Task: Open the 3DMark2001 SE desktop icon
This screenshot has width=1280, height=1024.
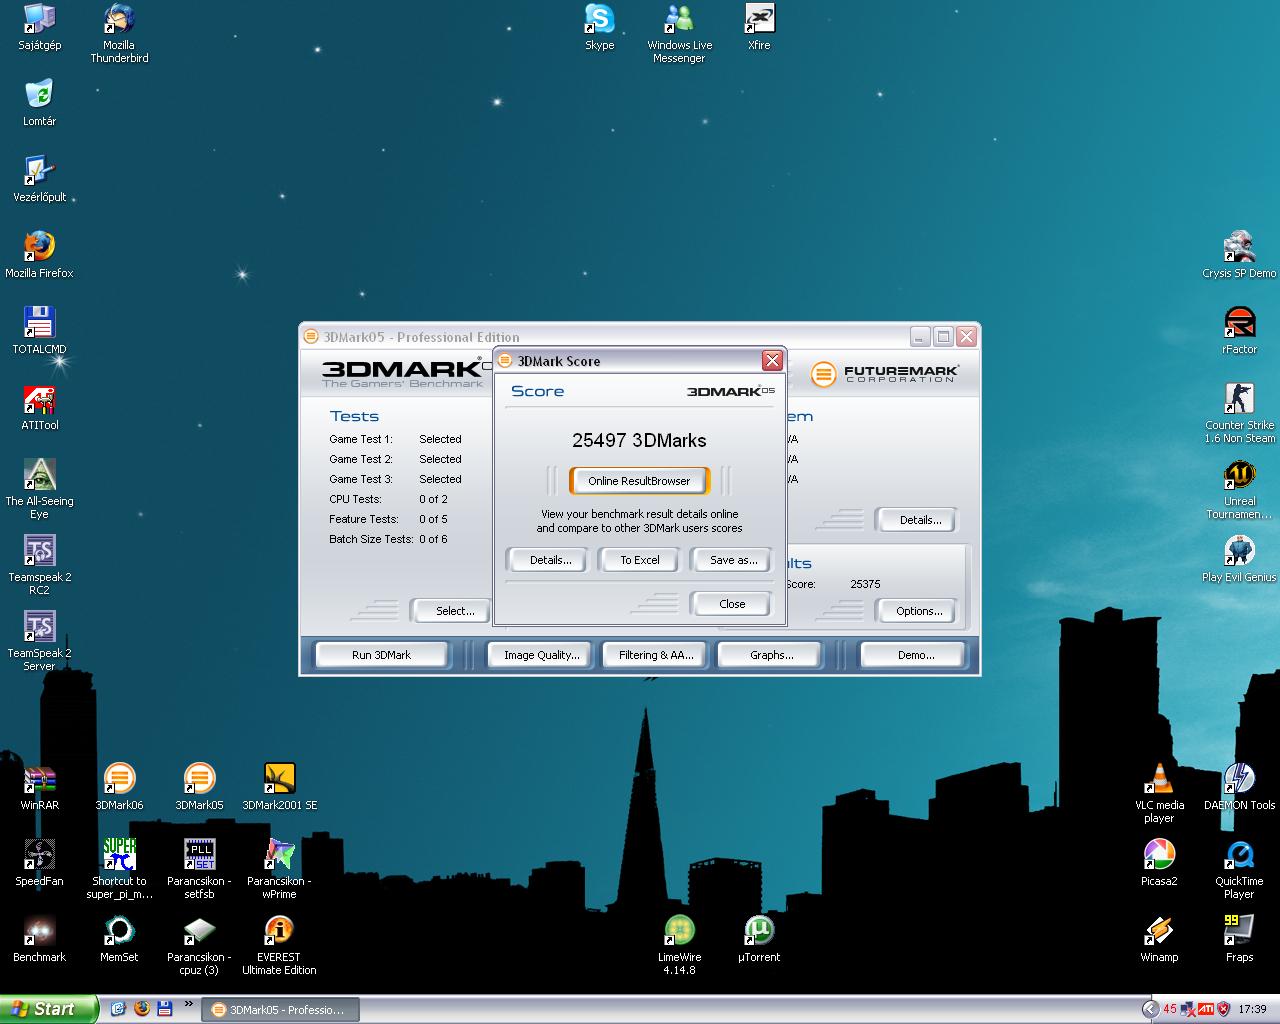Action: pyautogui.click(x=279, y=788)
